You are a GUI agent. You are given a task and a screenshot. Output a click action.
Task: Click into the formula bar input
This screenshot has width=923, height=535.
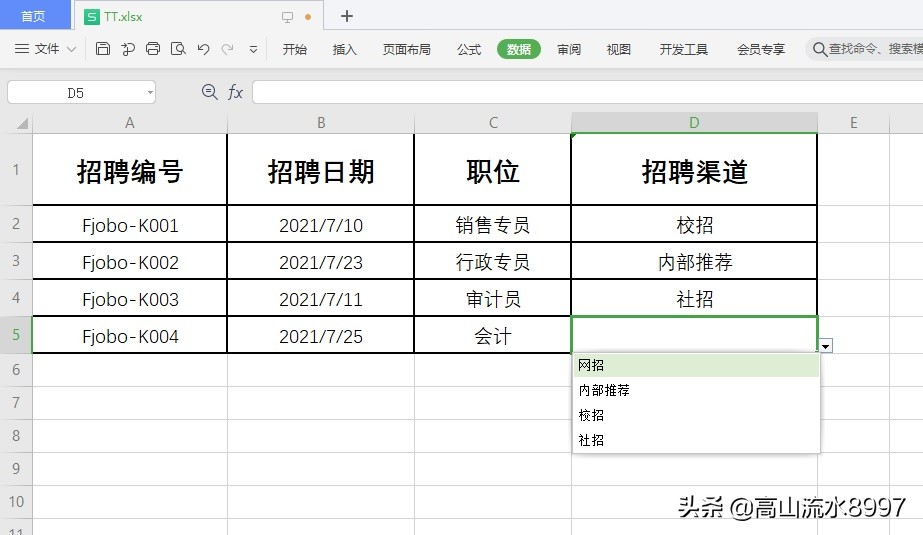tap(587, 92)
